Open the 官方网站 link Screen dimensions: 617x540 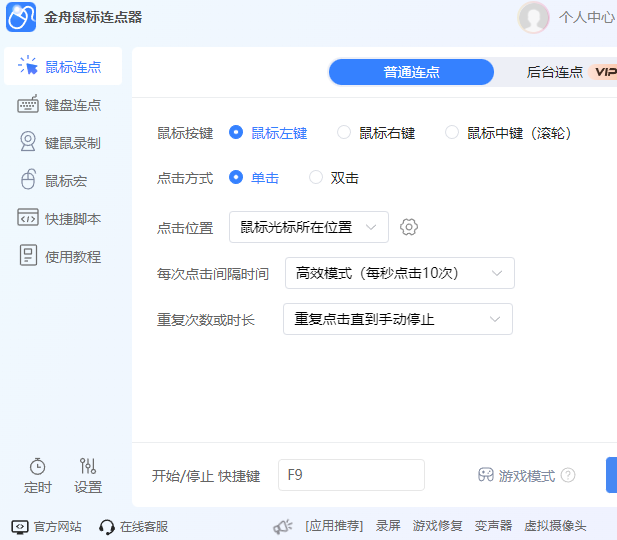pyautogui.click(x=47, y=526)
